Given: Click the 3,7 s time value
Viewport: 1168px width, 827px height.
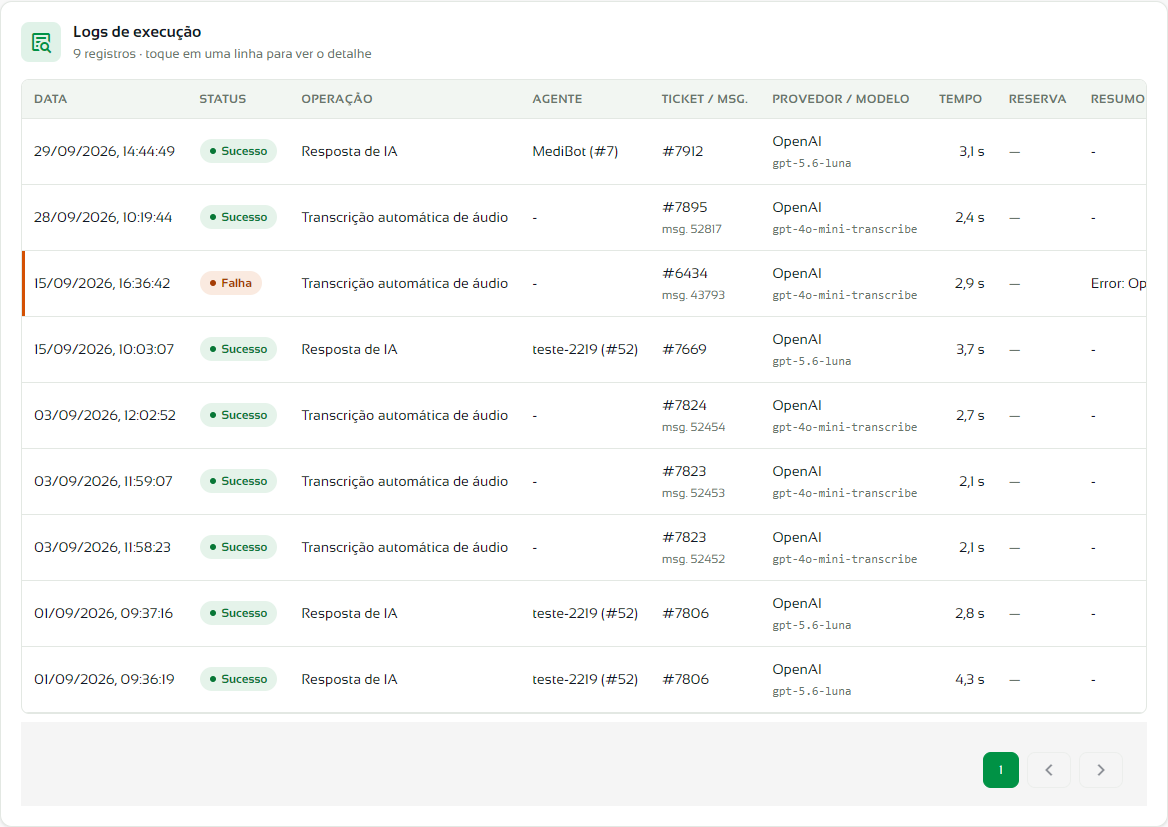Looking at the screenshot, I should pos(971,349).
